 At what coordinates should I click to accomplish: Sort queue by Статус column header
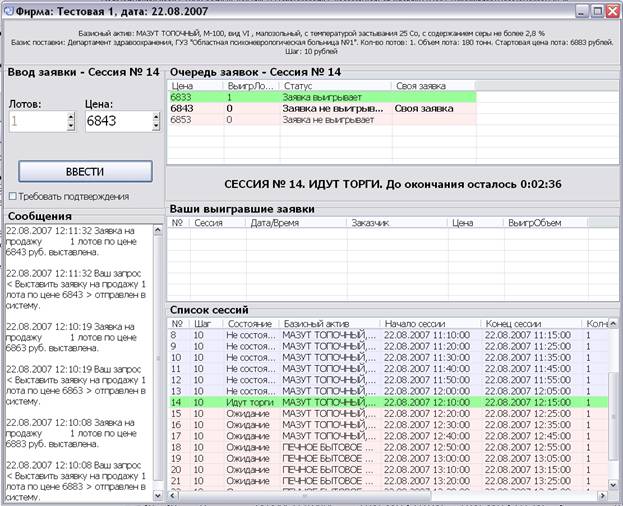tap(336, 86)
